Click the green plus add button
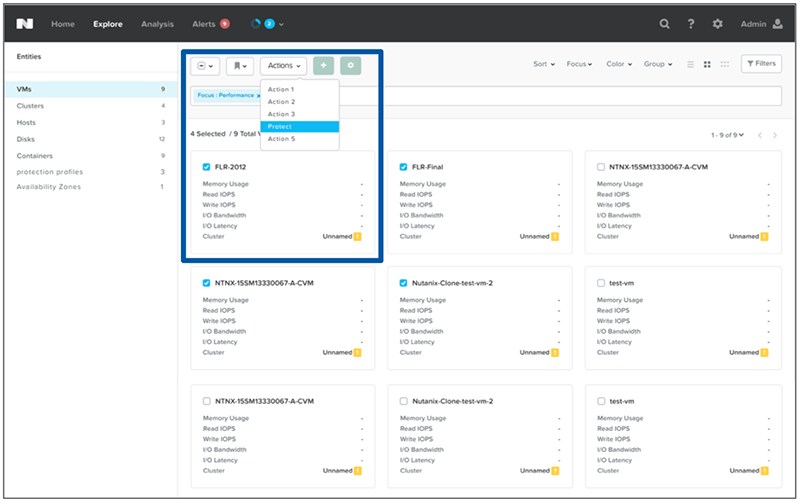The width and height of the screenshot is (800, 503). click(323, 65)
